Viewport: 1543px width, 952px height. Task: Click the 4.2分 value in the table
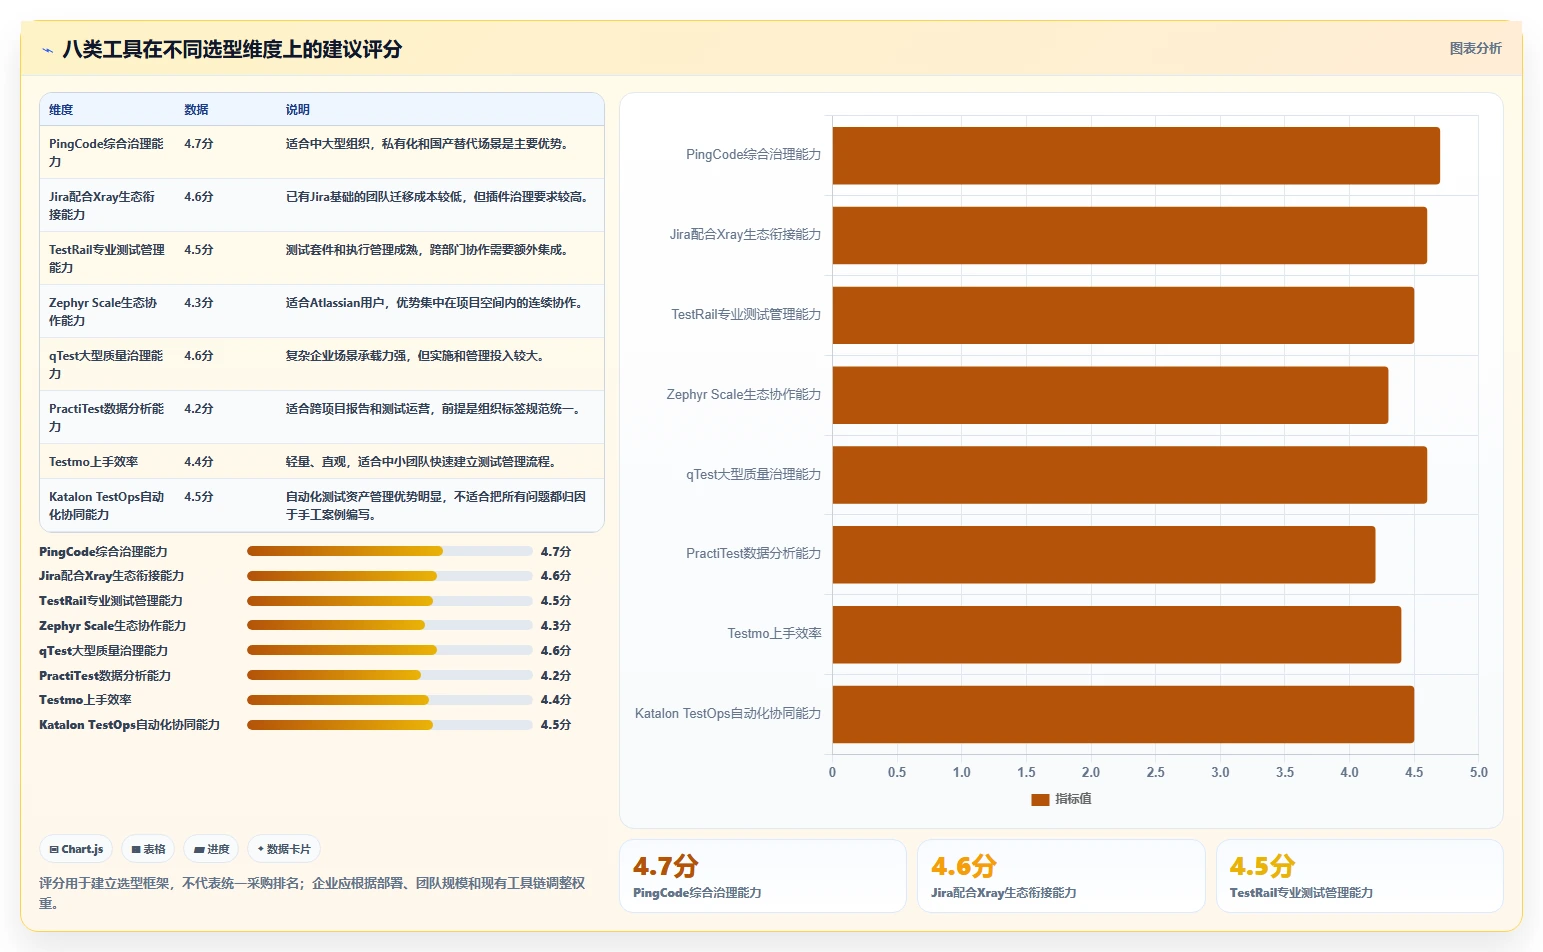coord(199,409)
